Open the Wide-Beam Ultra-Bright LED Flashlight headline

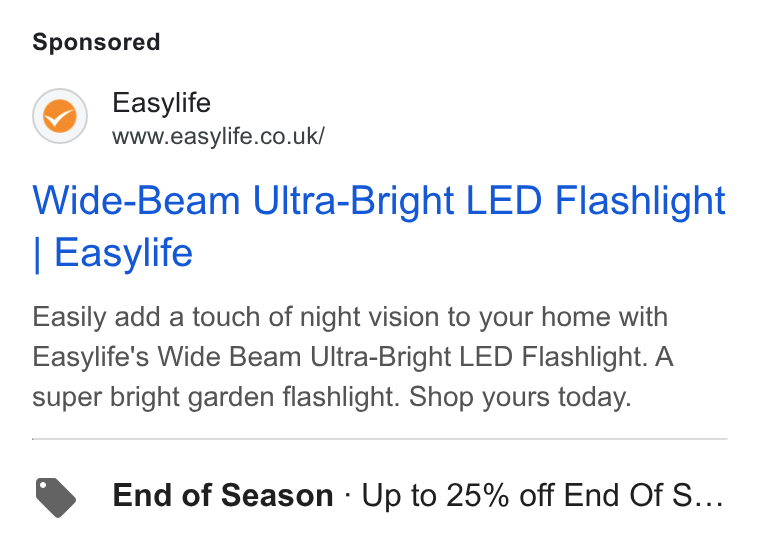(379, 226)
